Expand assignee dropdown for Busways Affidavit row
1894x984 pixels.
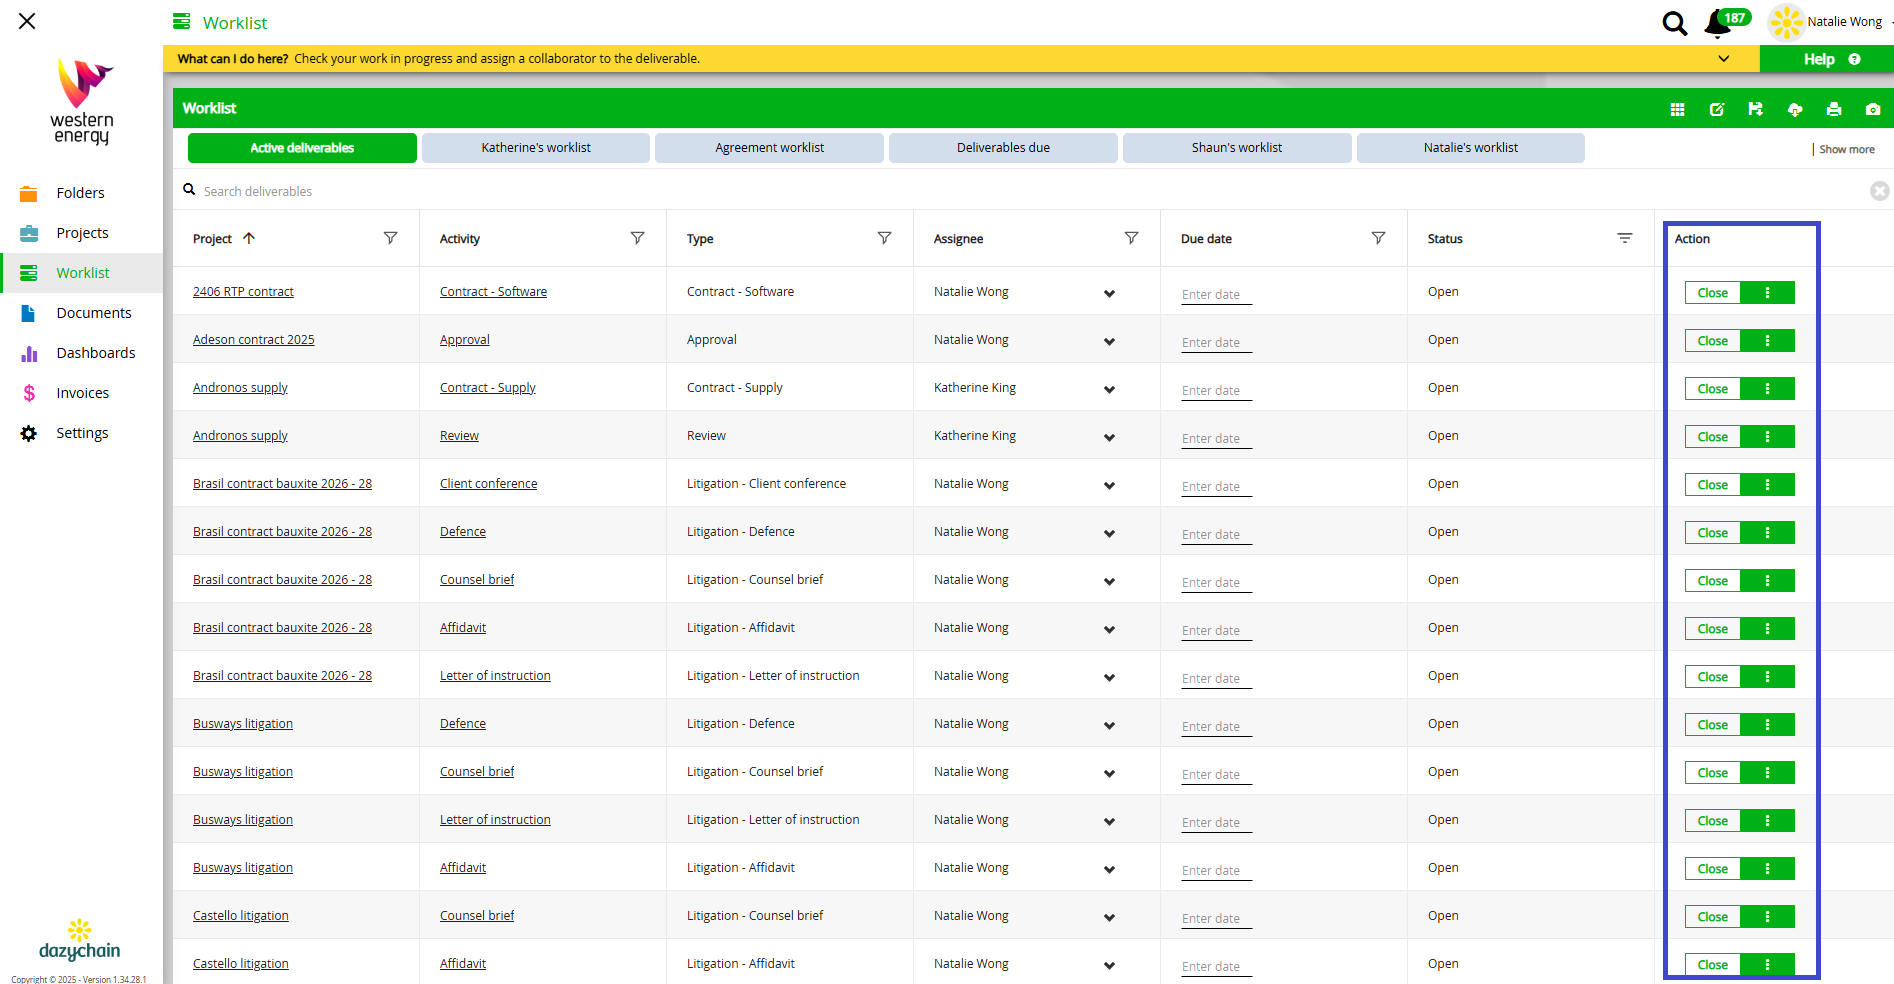pos(1109,869)
